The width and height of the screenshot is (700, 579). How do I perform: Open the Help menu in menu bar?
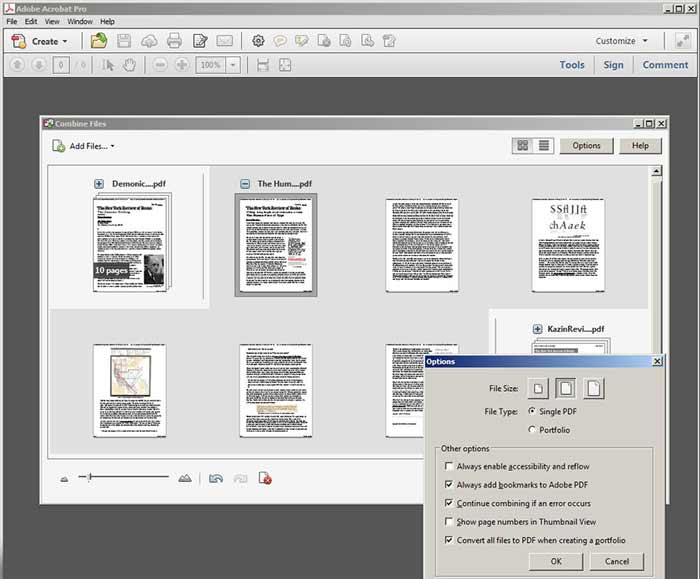click(x=107, y=21)
